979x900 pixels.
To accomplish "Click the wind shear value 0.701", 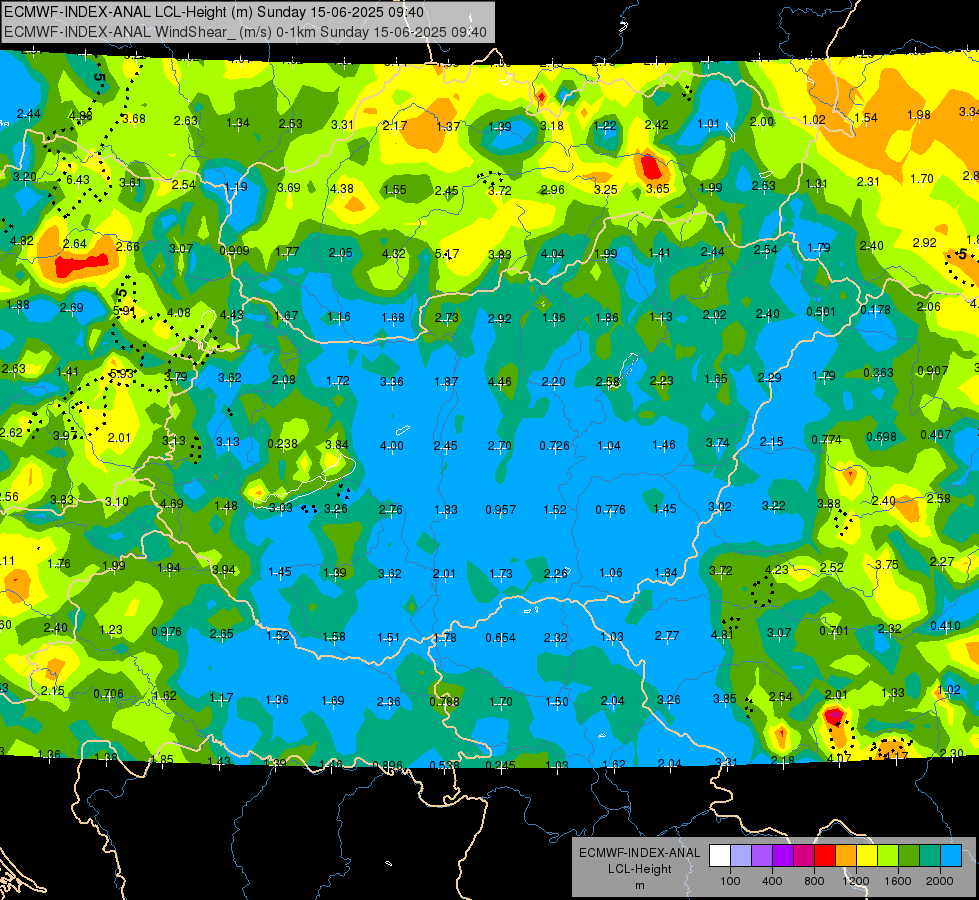I will [834, 631].
